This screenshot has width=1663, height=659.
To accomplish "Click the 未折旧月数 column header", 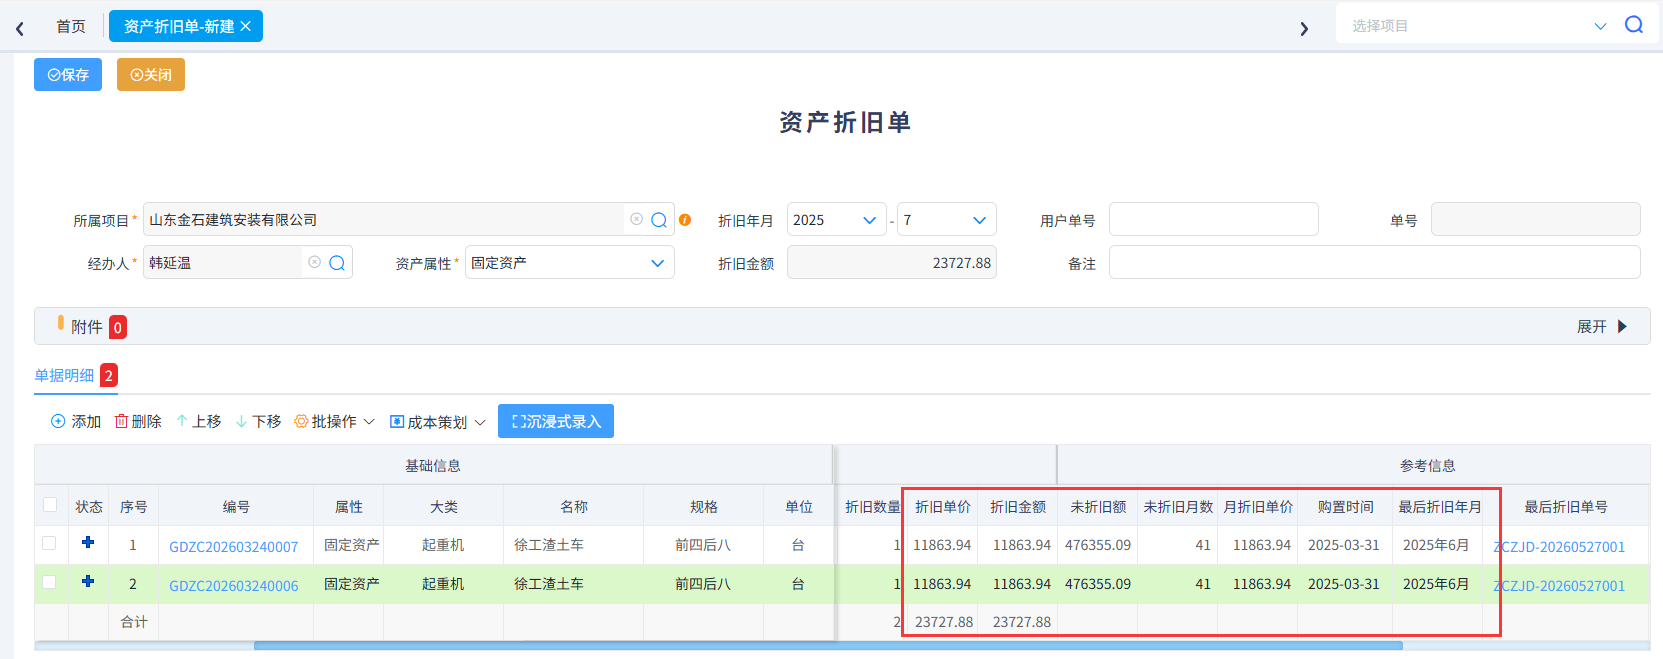I will (x=1178, y=507).
